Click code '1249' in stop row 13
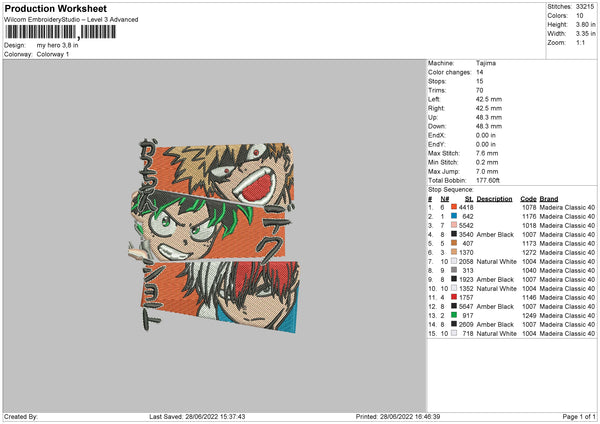This screenshot has height=424, width=600. [529, 315]
